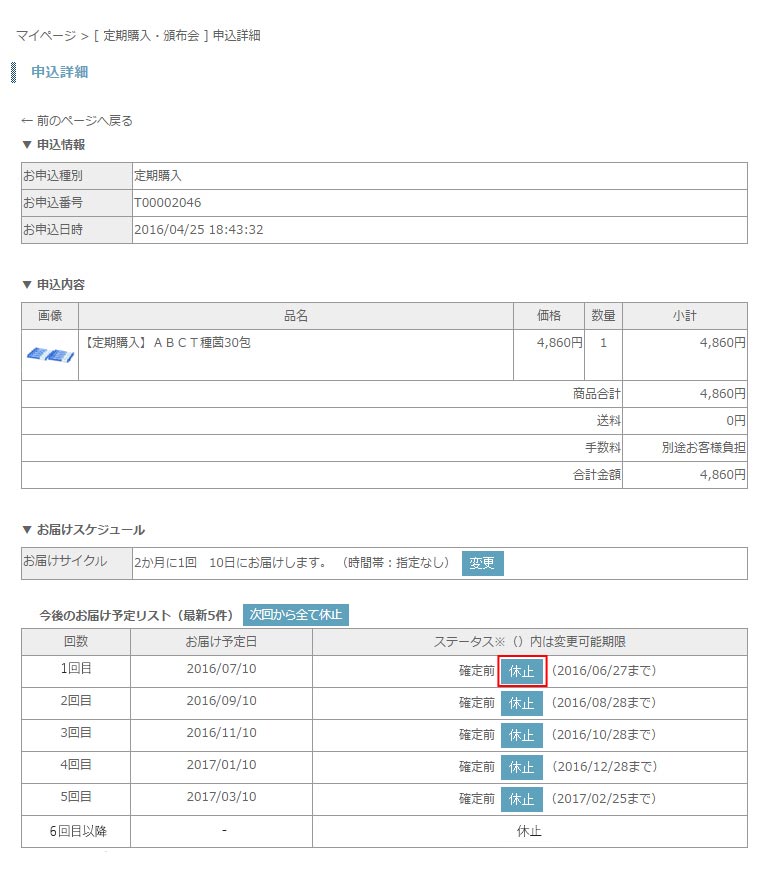Suspend the 4回目 delivery on 2017/01/10

pyautogui.click(x=522, y=767)
